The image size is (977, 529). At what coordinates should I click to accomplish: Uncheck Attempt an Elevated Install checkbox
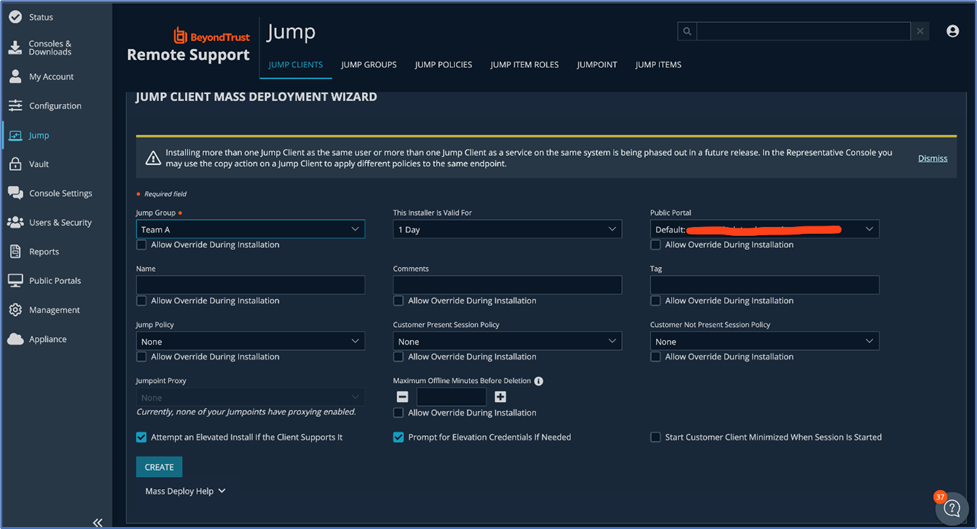[x=141, y=437]
